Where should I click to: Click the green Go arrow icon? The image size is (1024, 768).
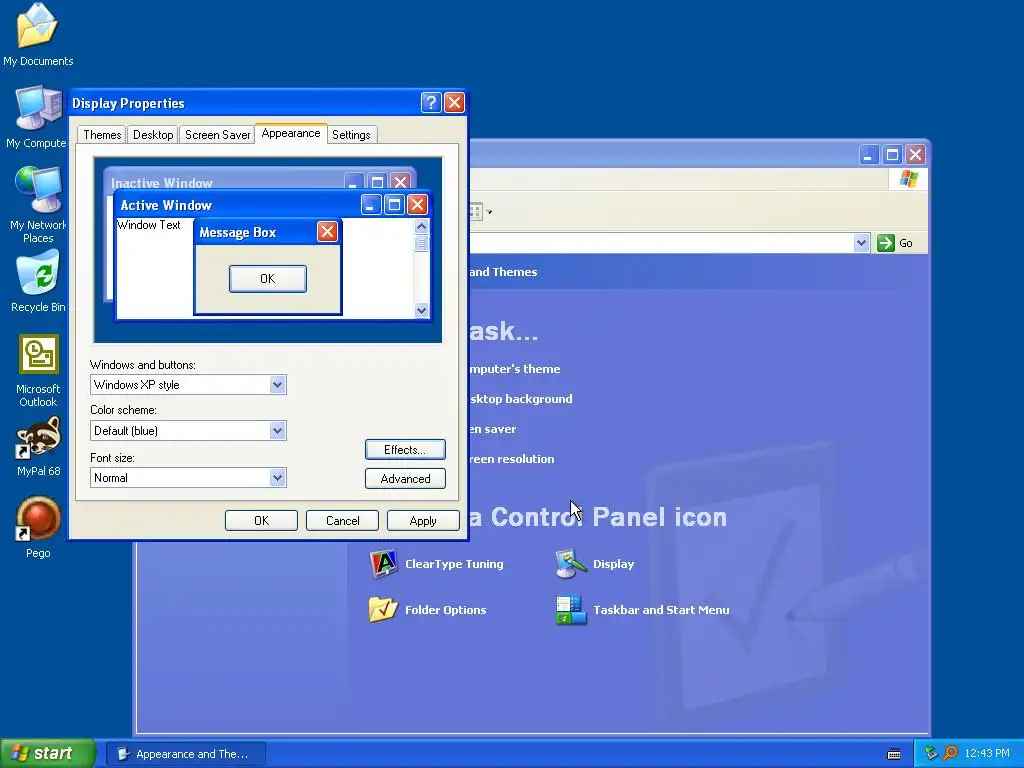coord(886,243)
